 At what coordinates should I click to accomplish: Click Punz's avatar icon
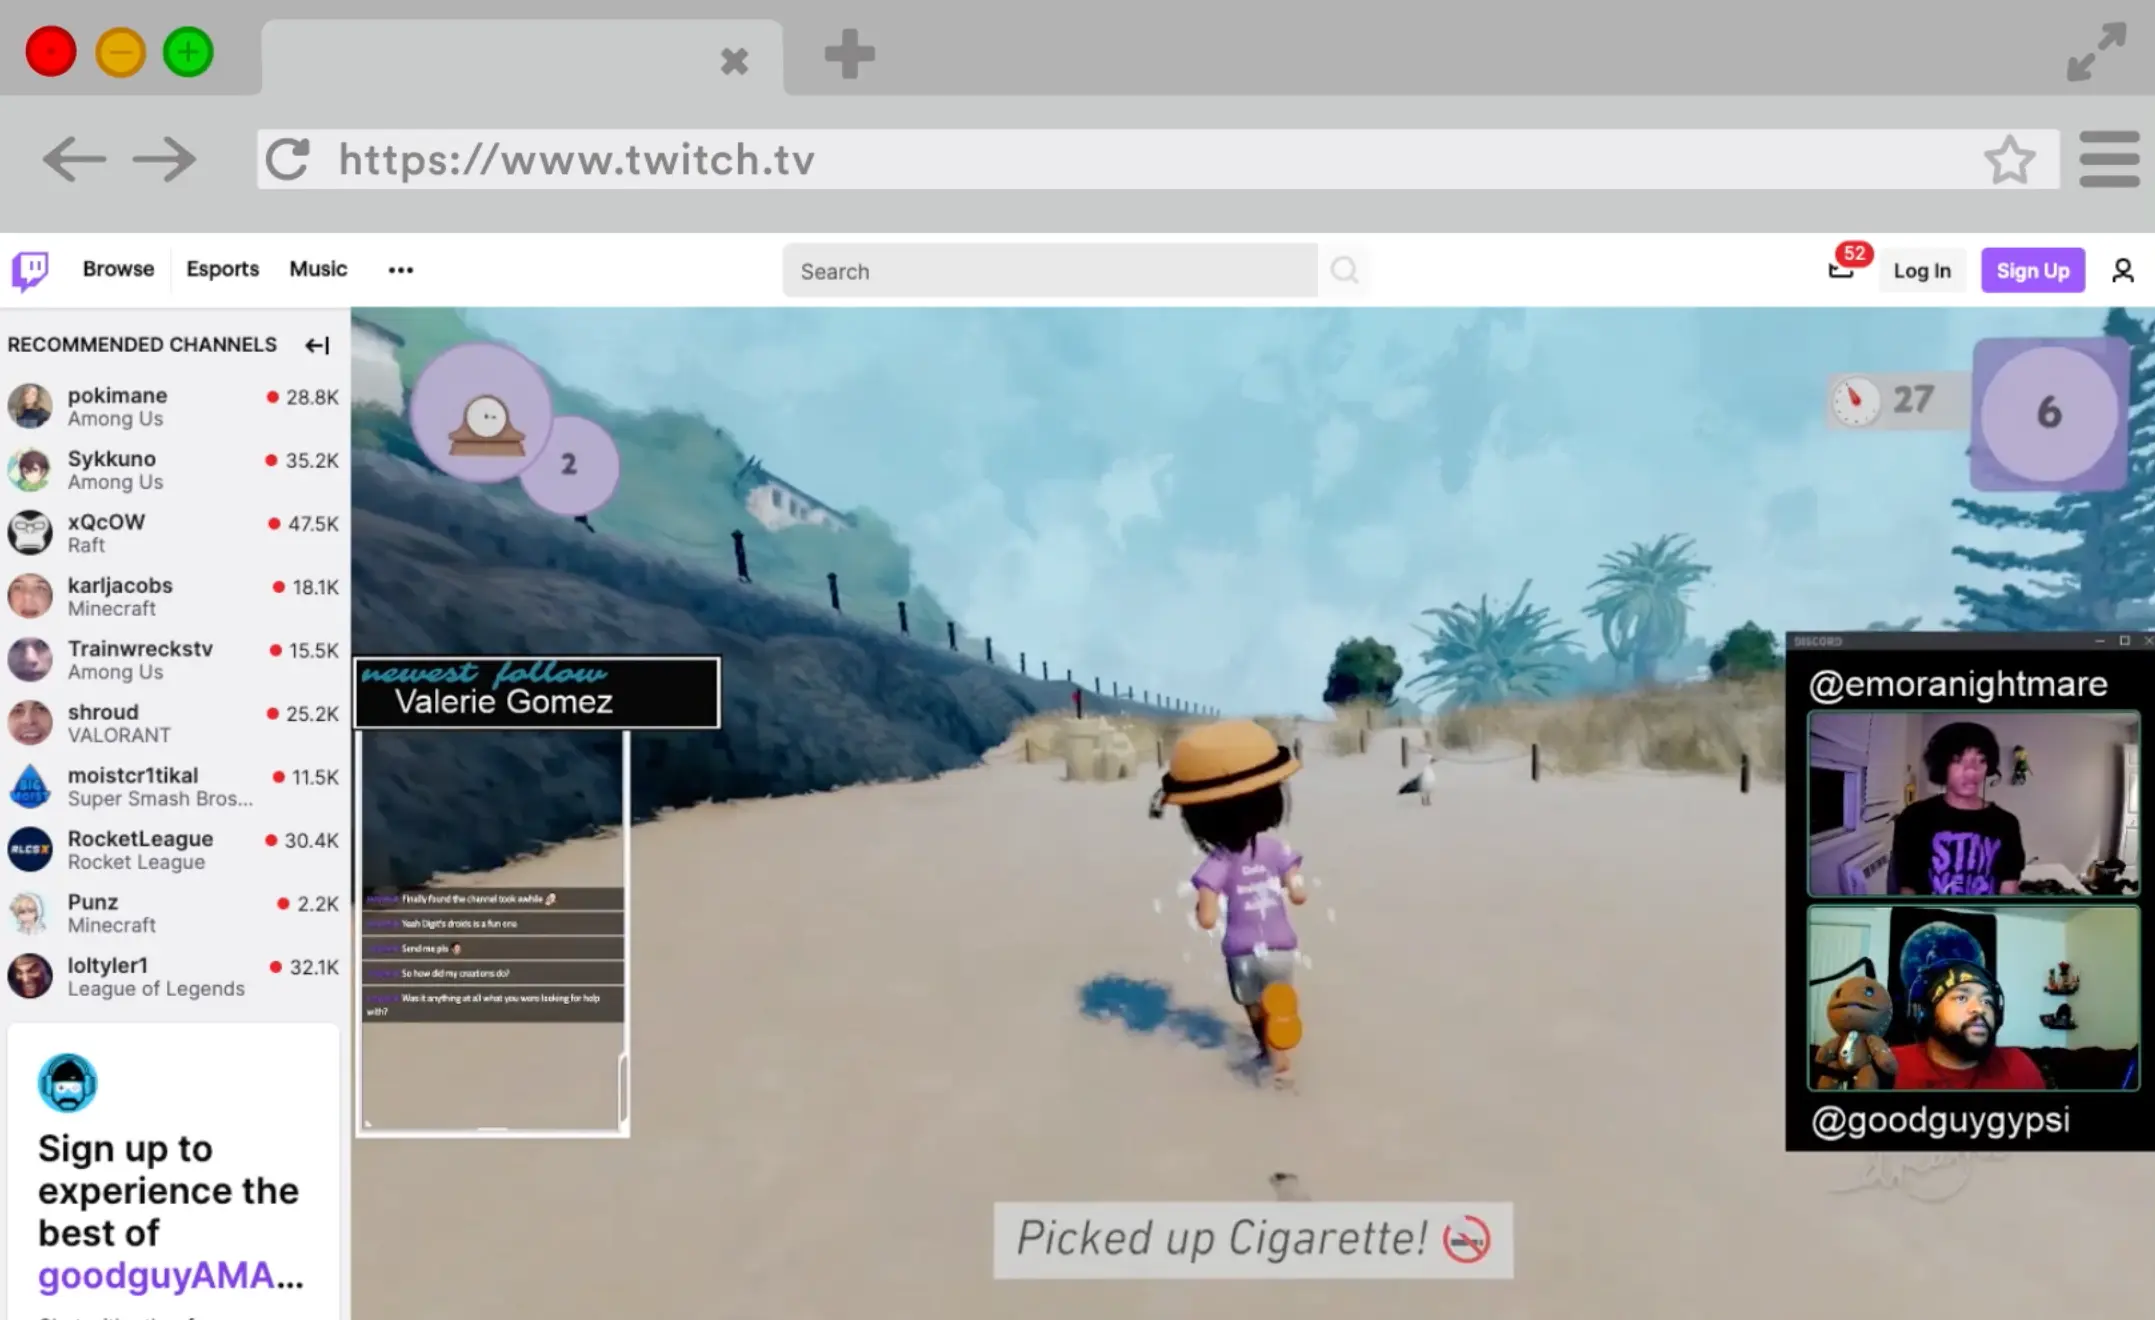(x=30, y=913)
